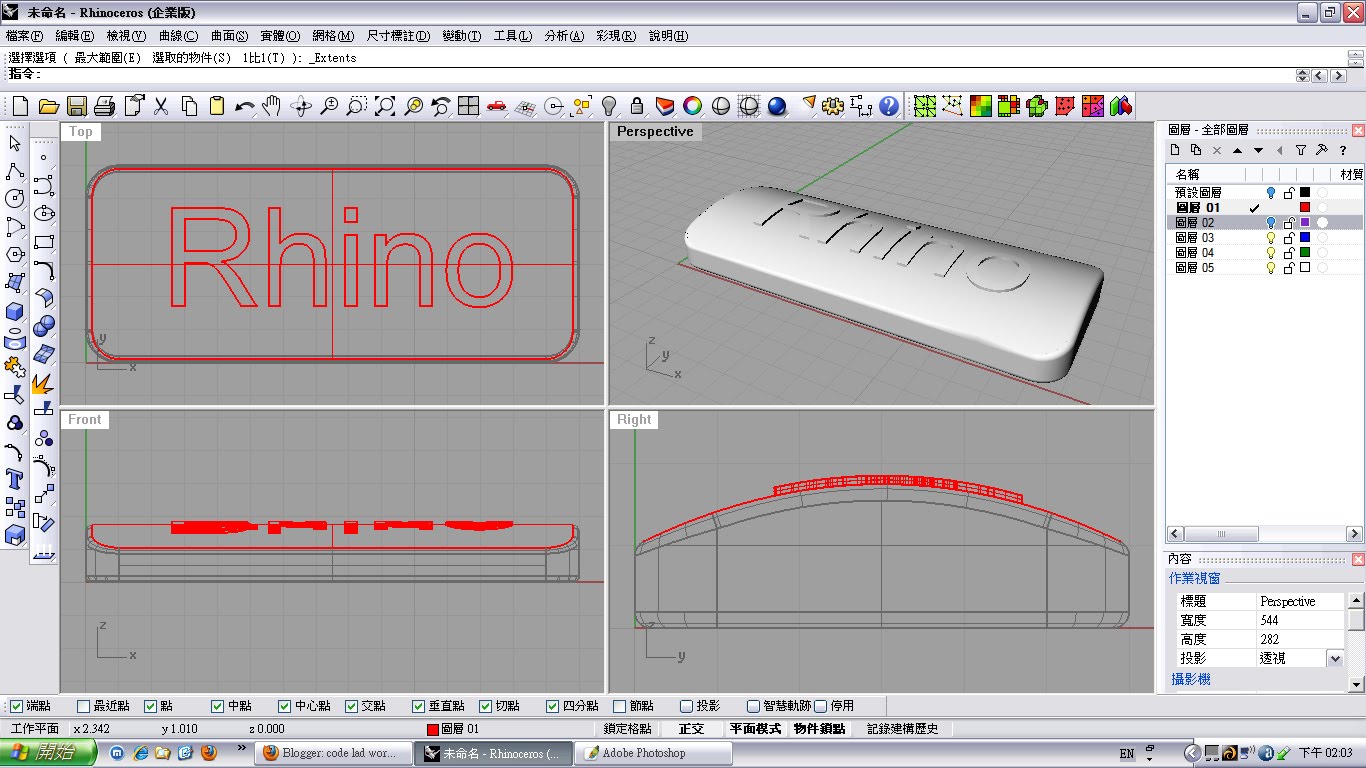Image resolution: width=1366 pixels, height=768 pixels.
Task: Toggle the 中點 (Mid) osnap checkbox
Action: pos(218,706)
